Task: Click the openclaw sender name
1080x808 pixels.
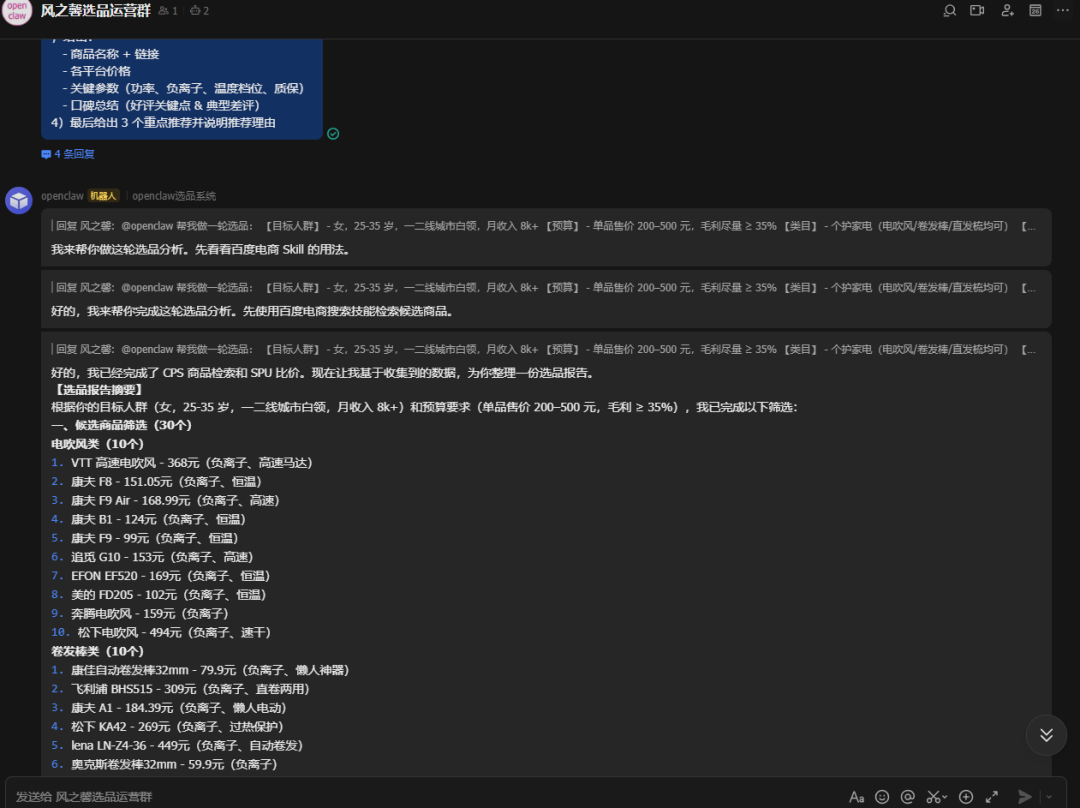Action: [x=62, y=196]
